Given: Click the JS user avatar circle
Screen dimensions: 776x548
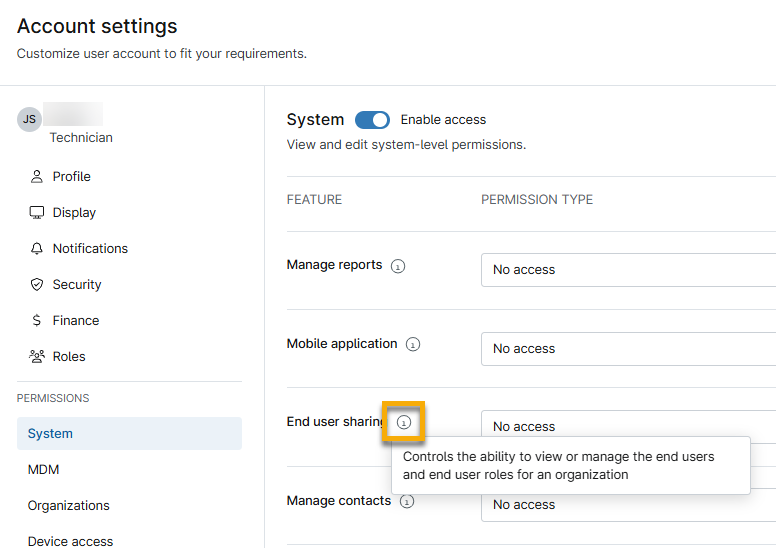Looking at the screenshot, I should pyautogui.click(x=29, y=119).
